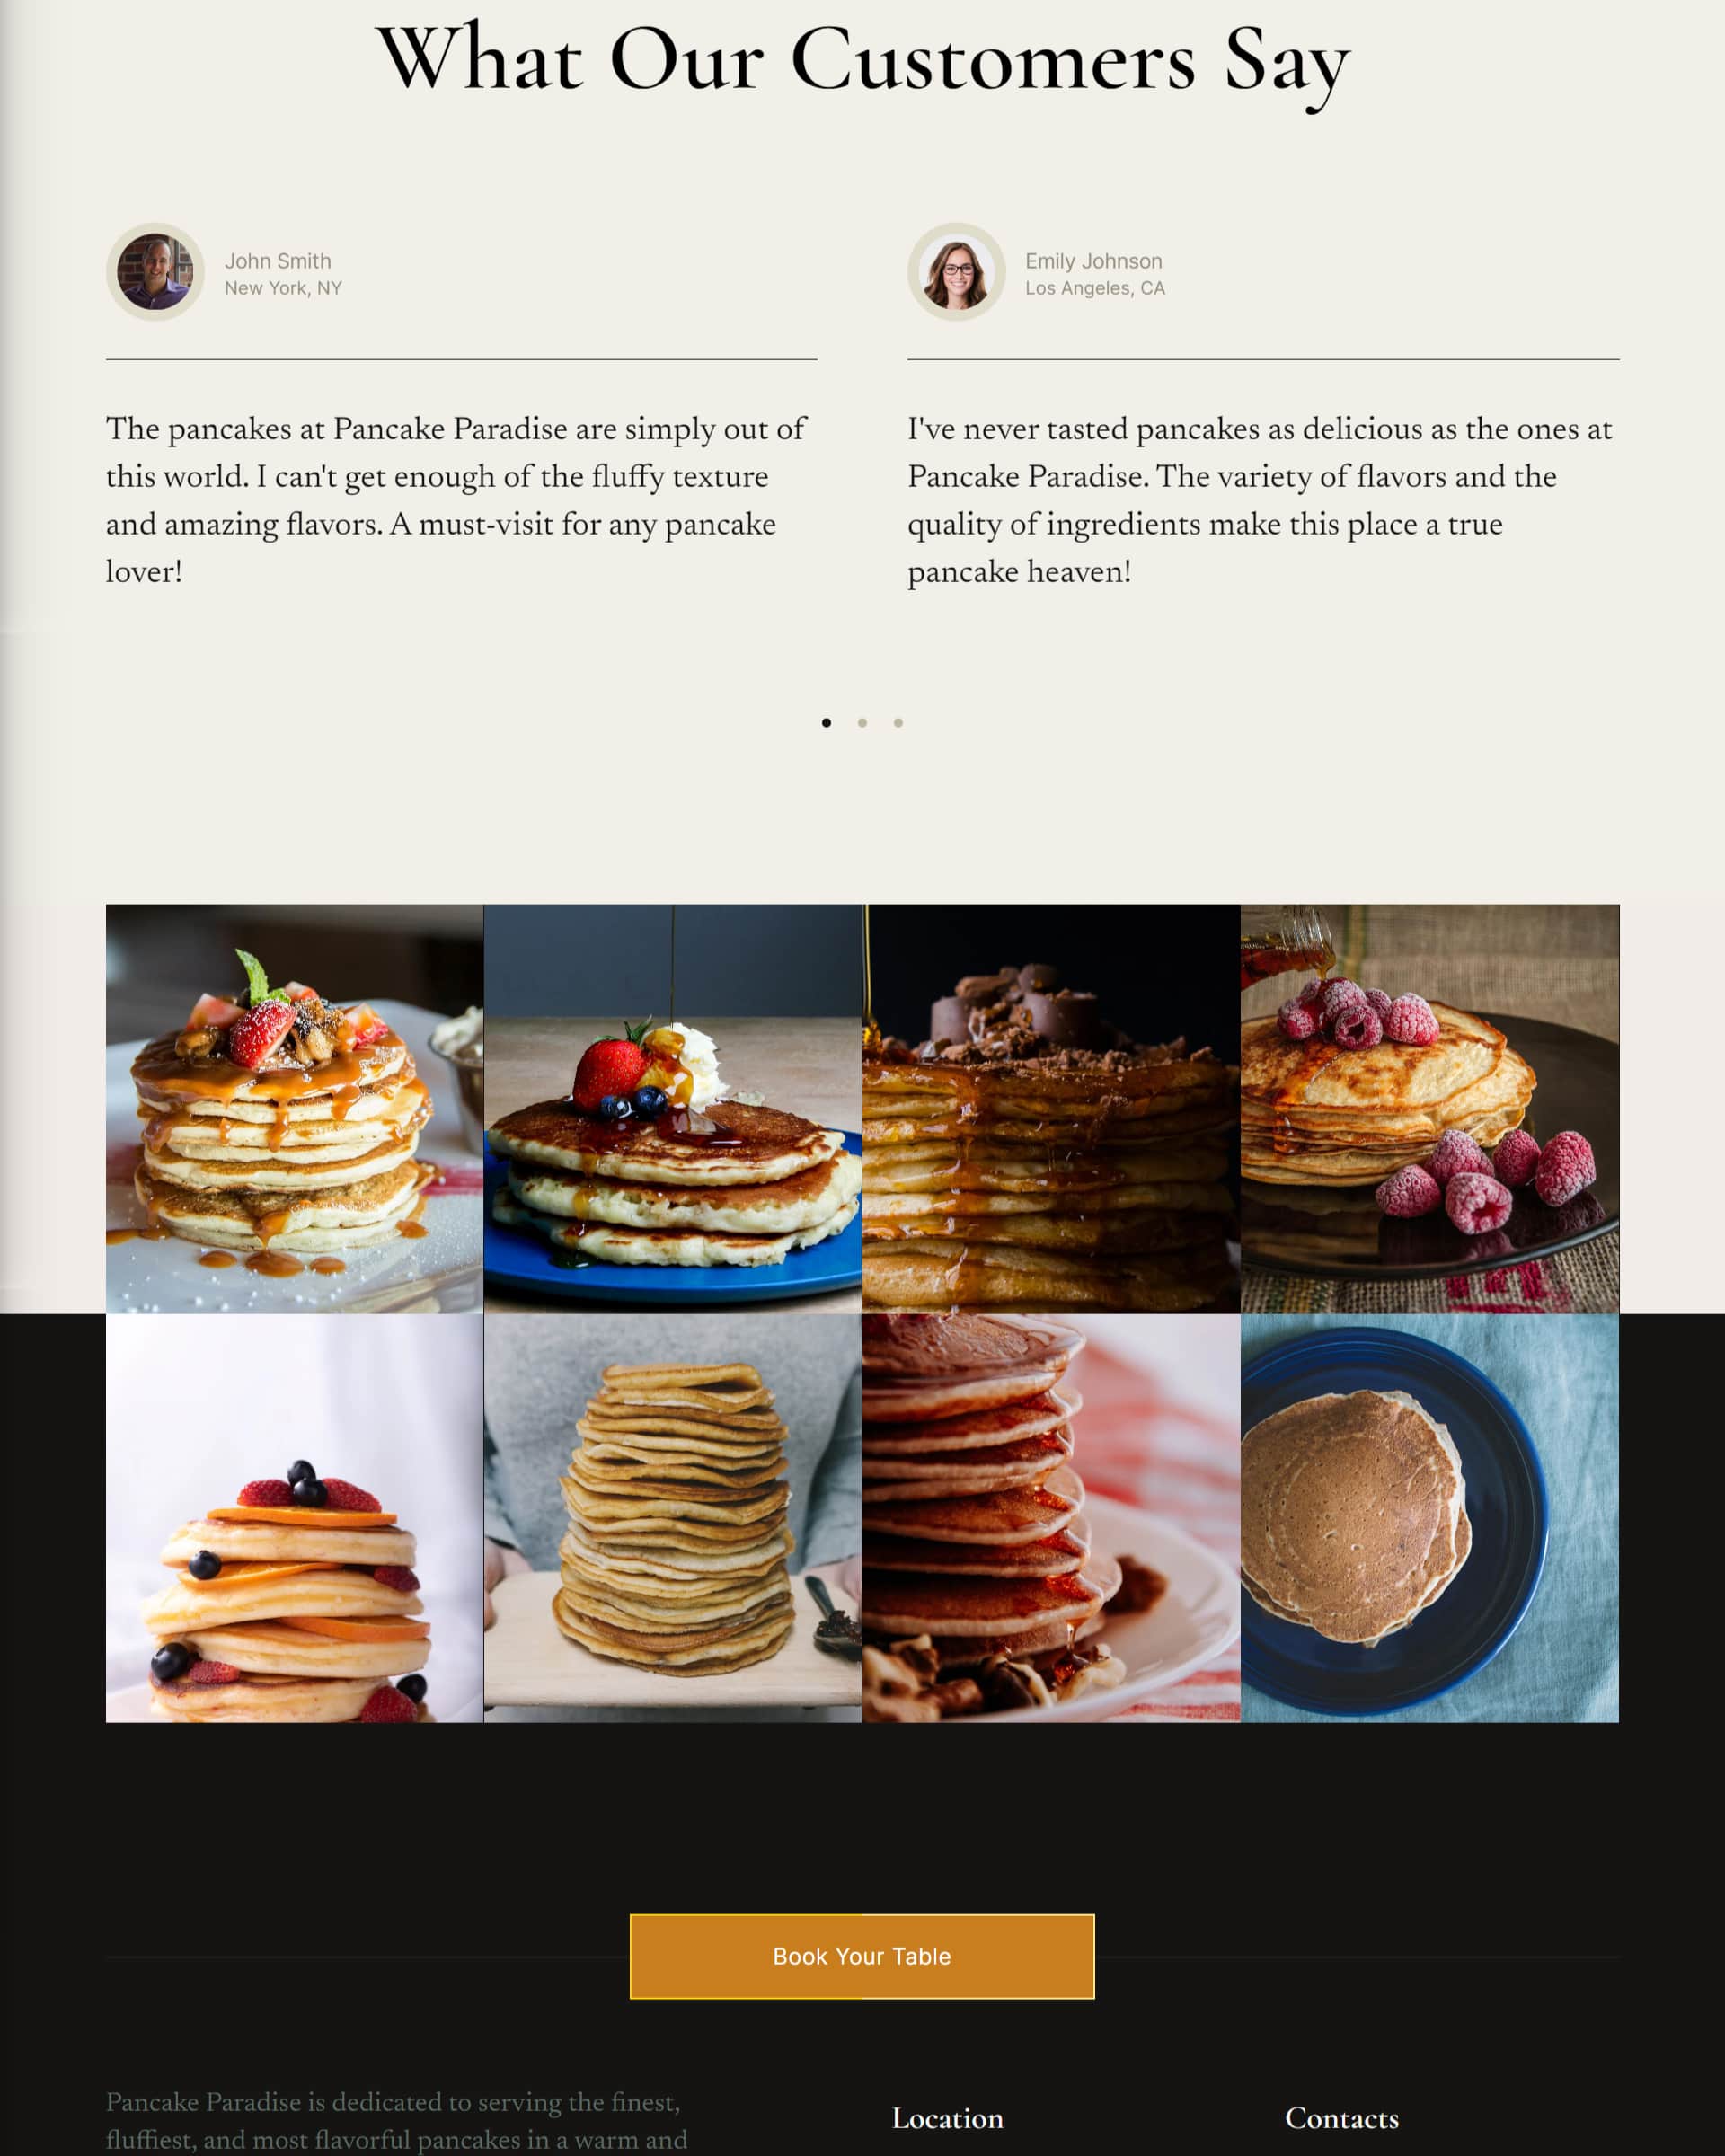Click the Contacts footer heading
This screenshot has width=1725, height=2156.
(1341, 2118)
